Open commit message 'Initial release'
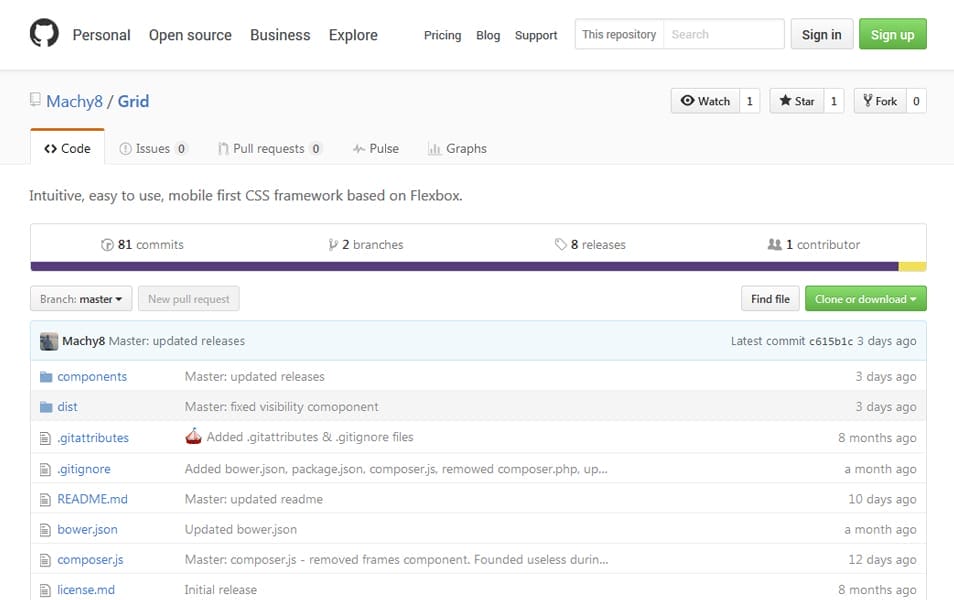Viewport: 954px width, 600px height. [221, 590]
